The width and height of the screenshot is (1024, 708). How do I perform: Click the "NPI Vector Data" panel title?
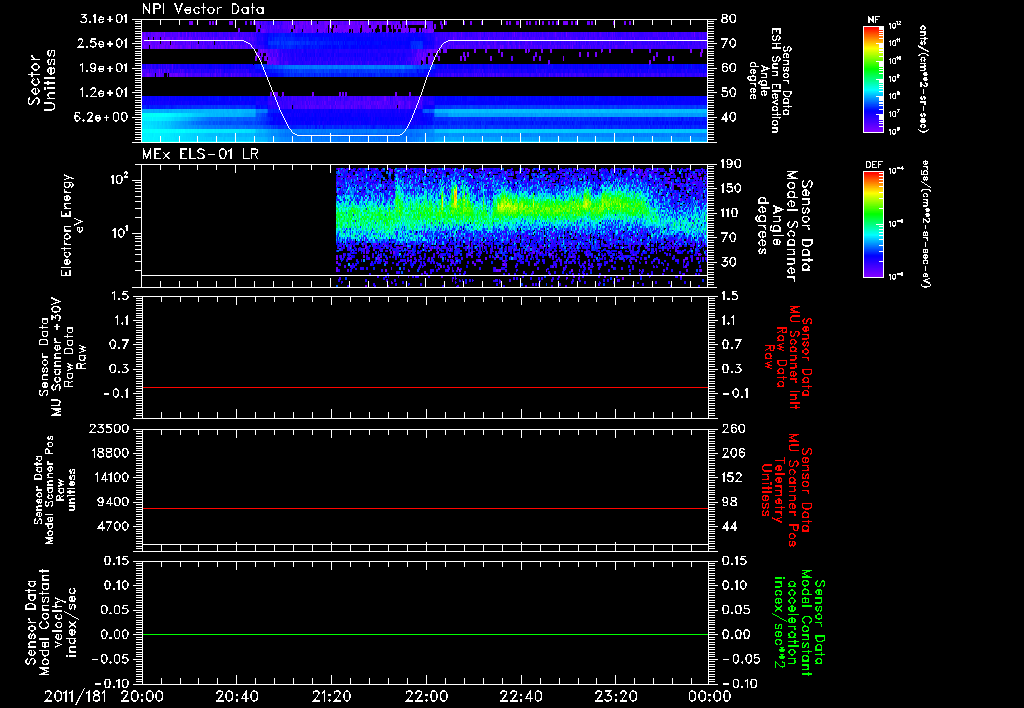click(203, 9)
